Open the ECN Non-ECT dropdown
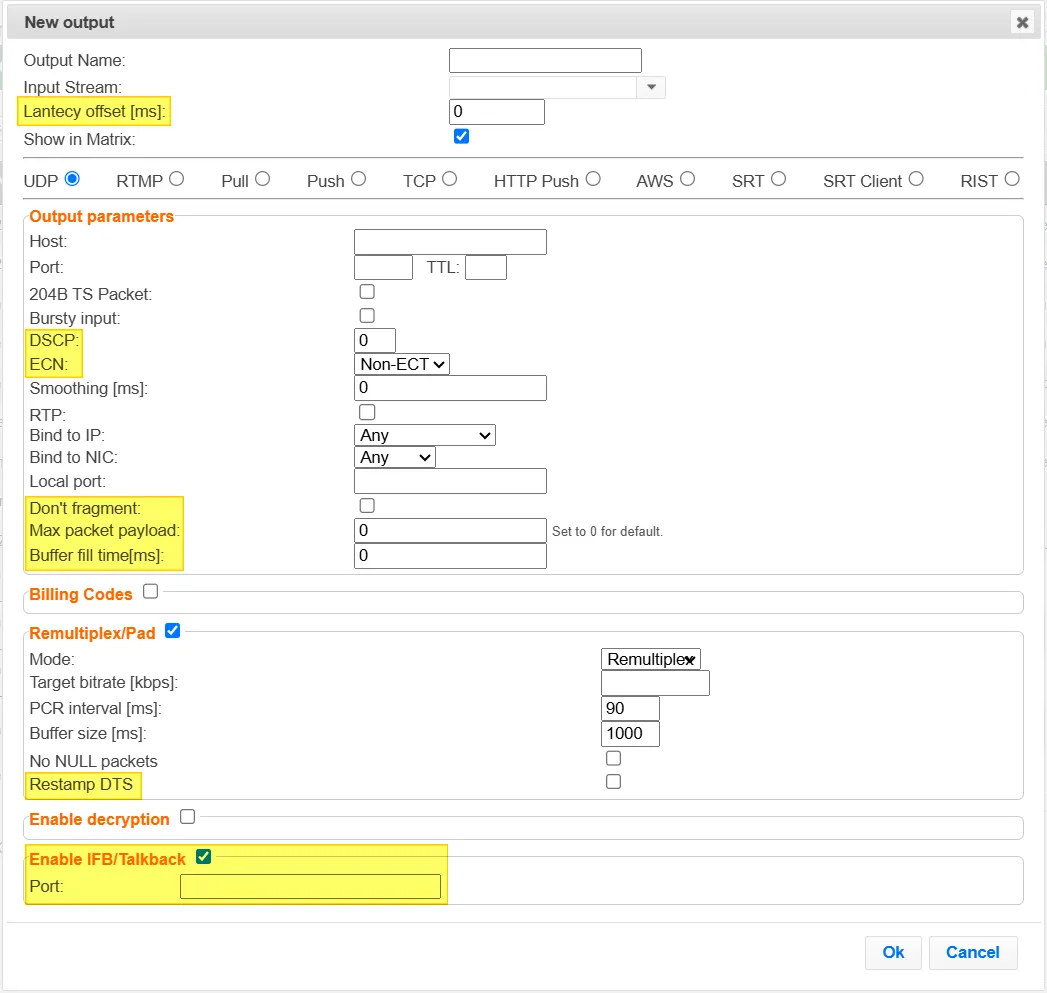 click(401, 364)
